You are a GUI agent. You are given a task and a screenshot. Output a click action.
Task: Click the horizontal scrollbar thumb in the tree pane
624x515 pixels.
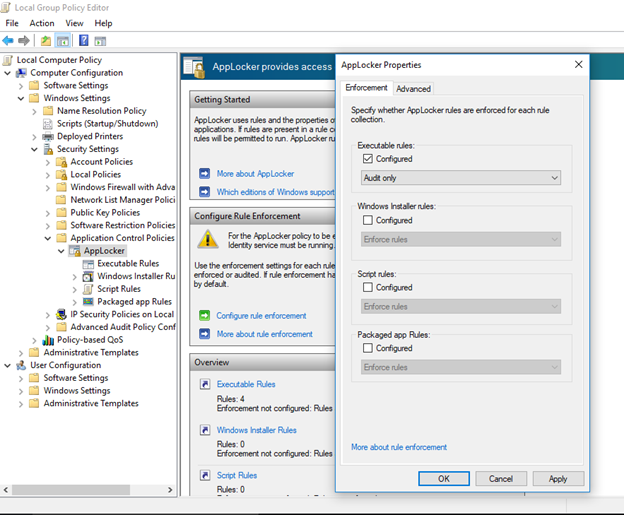tap(71, 490)
